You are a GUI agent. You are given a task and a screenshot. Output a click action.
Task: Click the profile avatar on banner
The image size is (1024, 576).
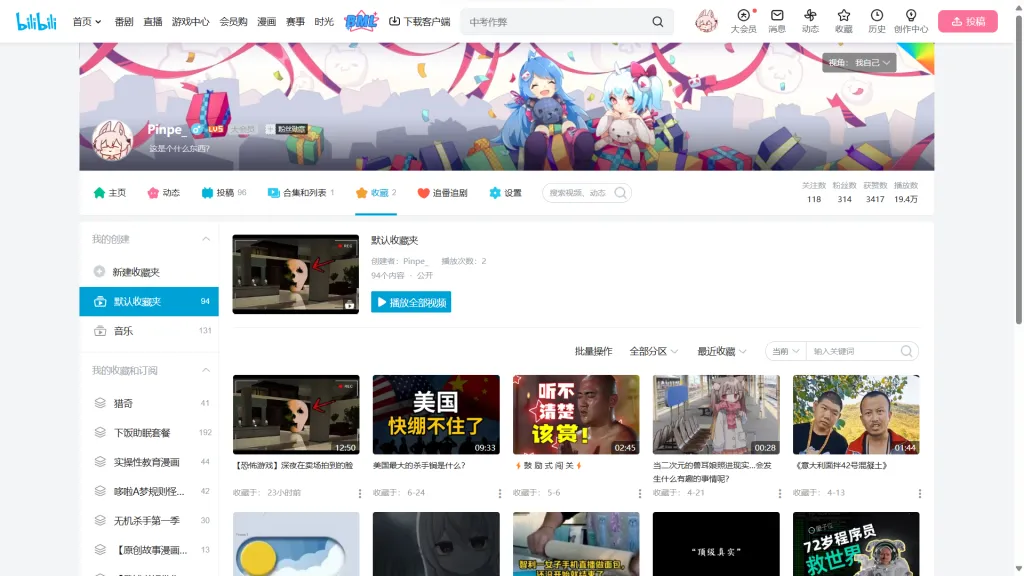pyautogui.click(x=112, y=139)
